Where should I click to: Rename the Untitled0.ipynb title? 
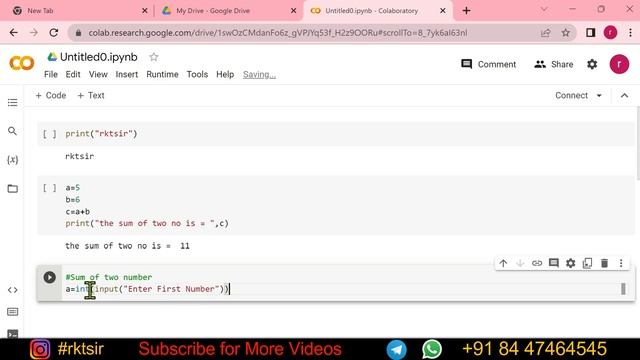[x=99, y=57]
